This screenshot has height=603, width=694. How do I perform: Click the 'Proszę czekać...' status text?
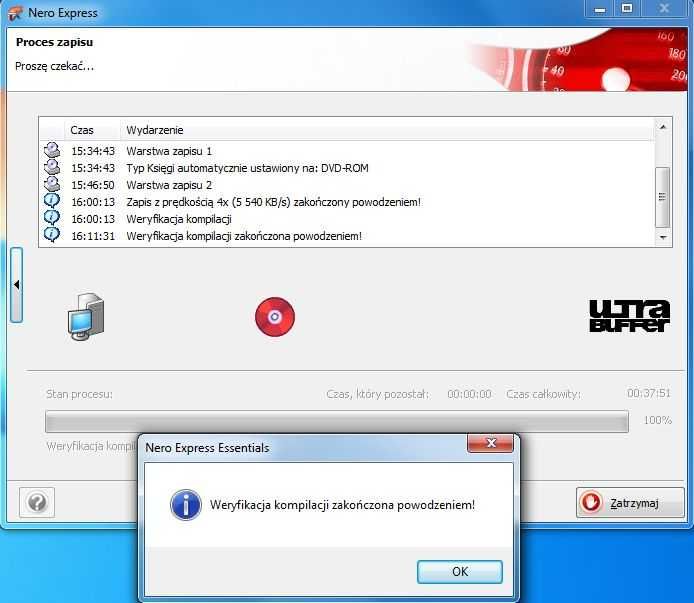point(54,66)
